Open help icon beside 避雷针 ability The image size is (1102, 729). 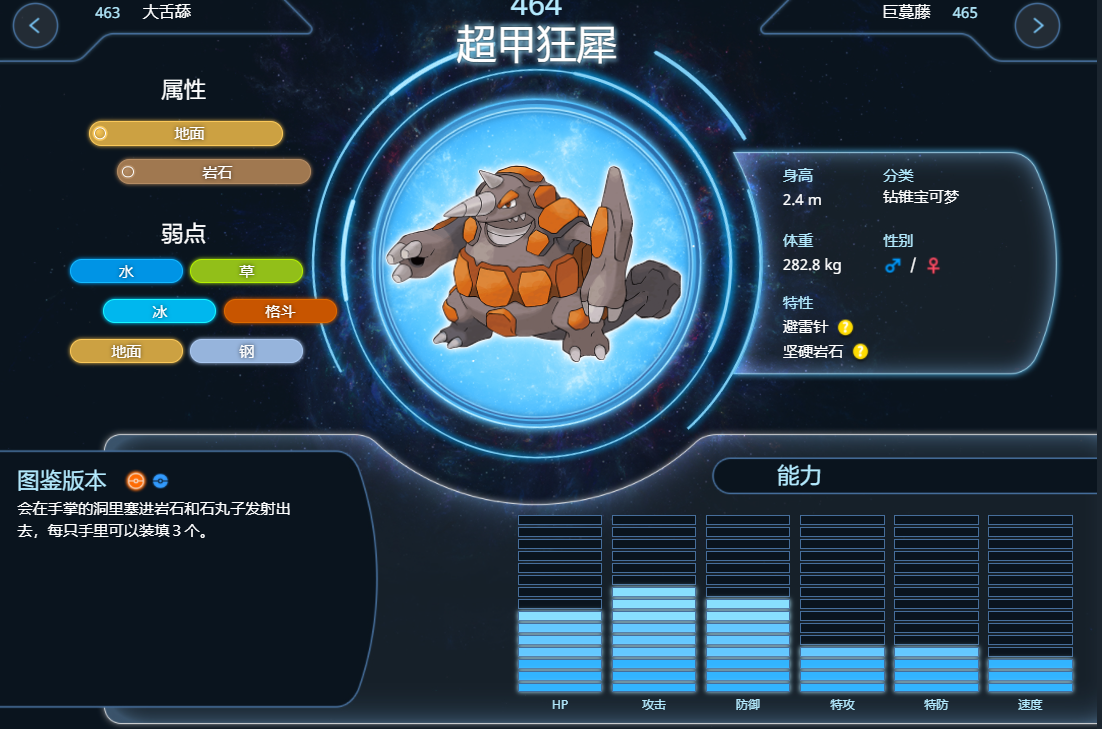coord(845,328)
